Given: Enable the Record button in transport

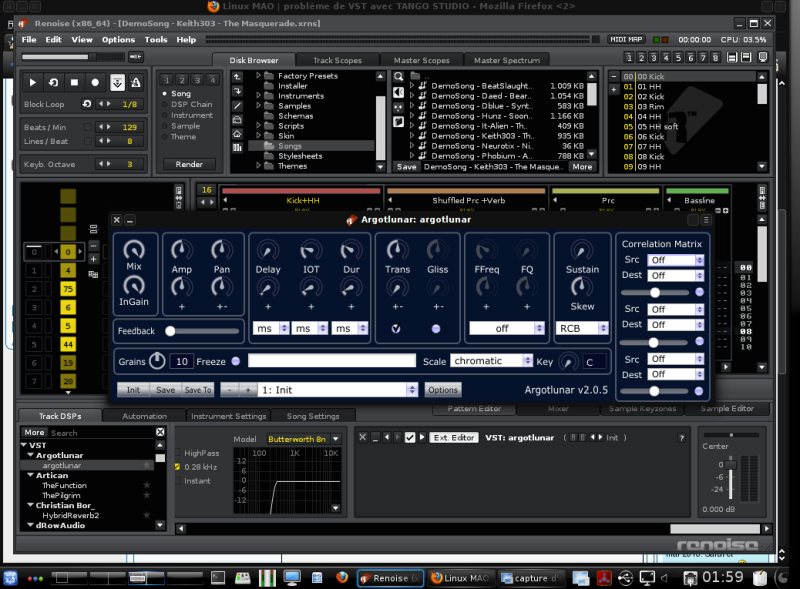Looking at the screenshot, I should 95,82.
